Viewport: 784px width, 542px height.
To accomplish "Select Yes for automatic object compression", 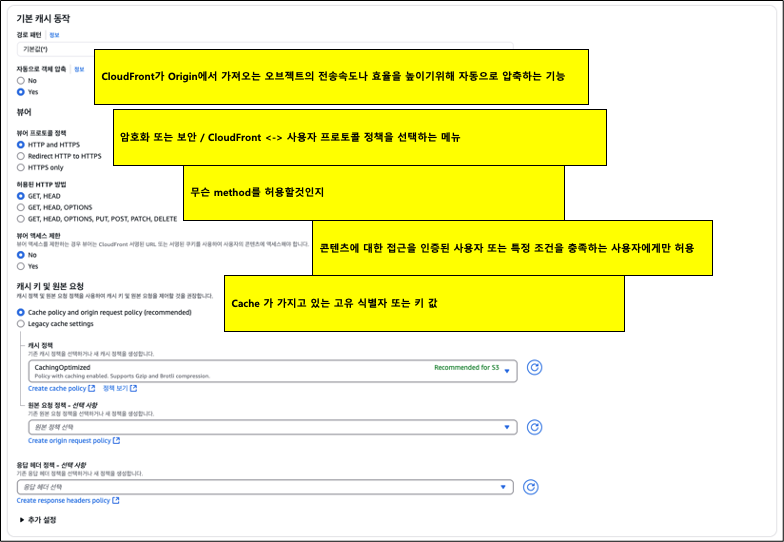I will [x=20, y=92].
